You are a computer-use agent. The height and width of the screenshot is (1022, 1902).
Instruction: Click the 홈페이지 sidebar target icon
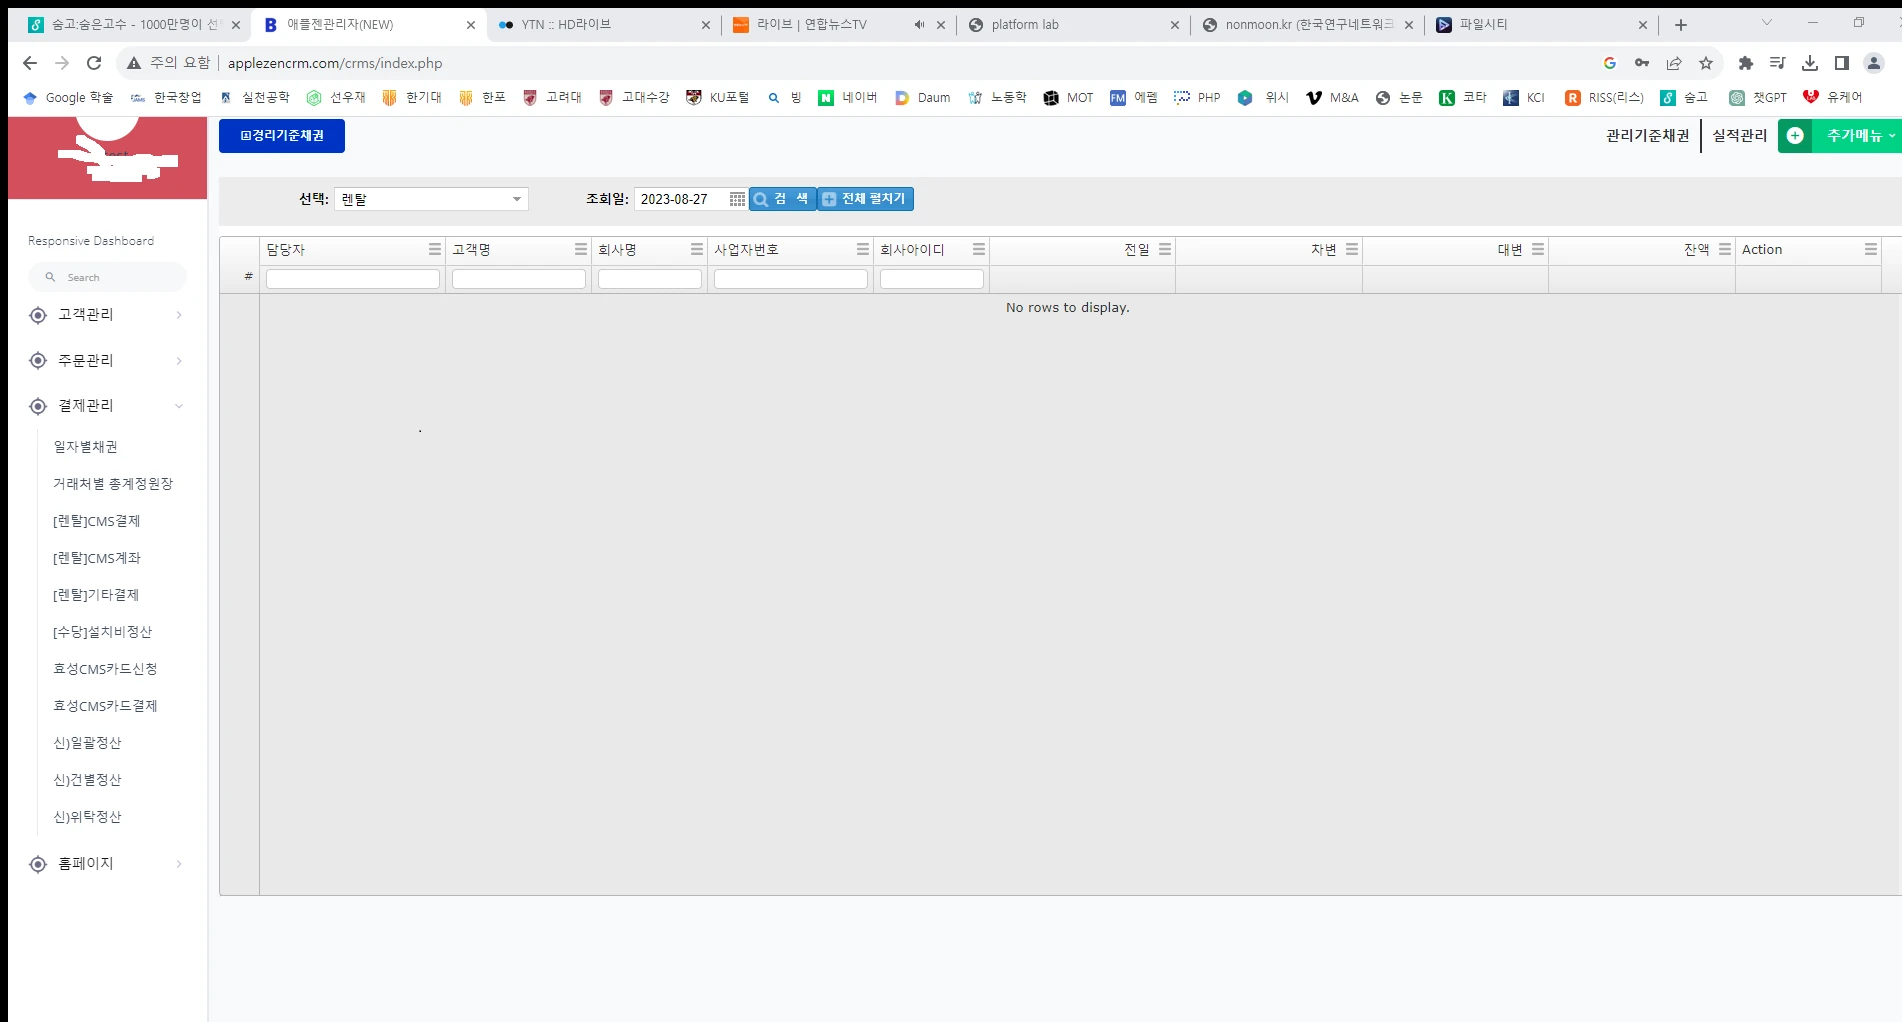coord(38,864)
